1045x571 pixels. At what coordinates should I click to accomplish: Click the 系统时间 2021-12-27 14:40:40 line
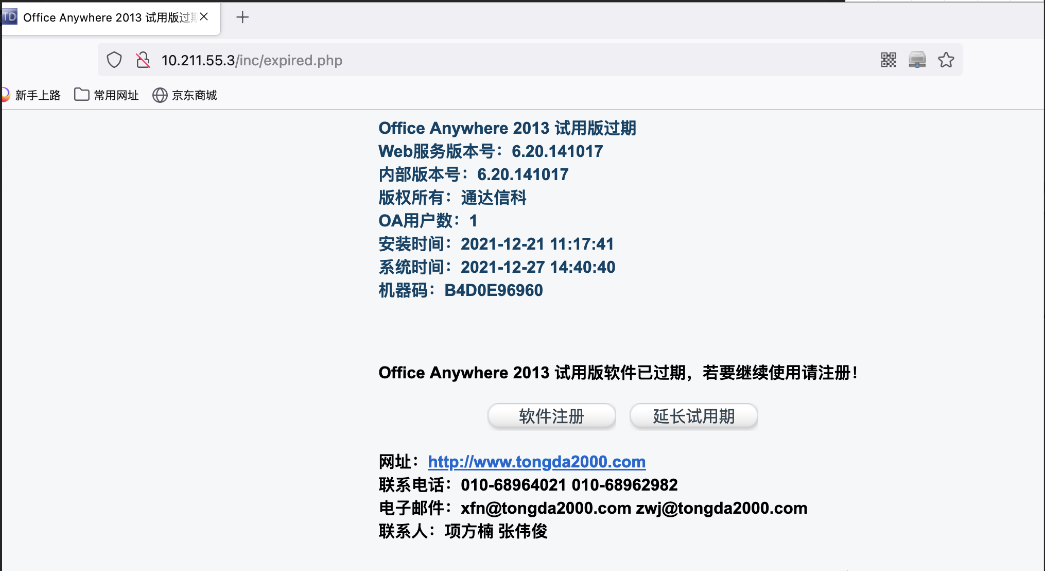(497, 267)
